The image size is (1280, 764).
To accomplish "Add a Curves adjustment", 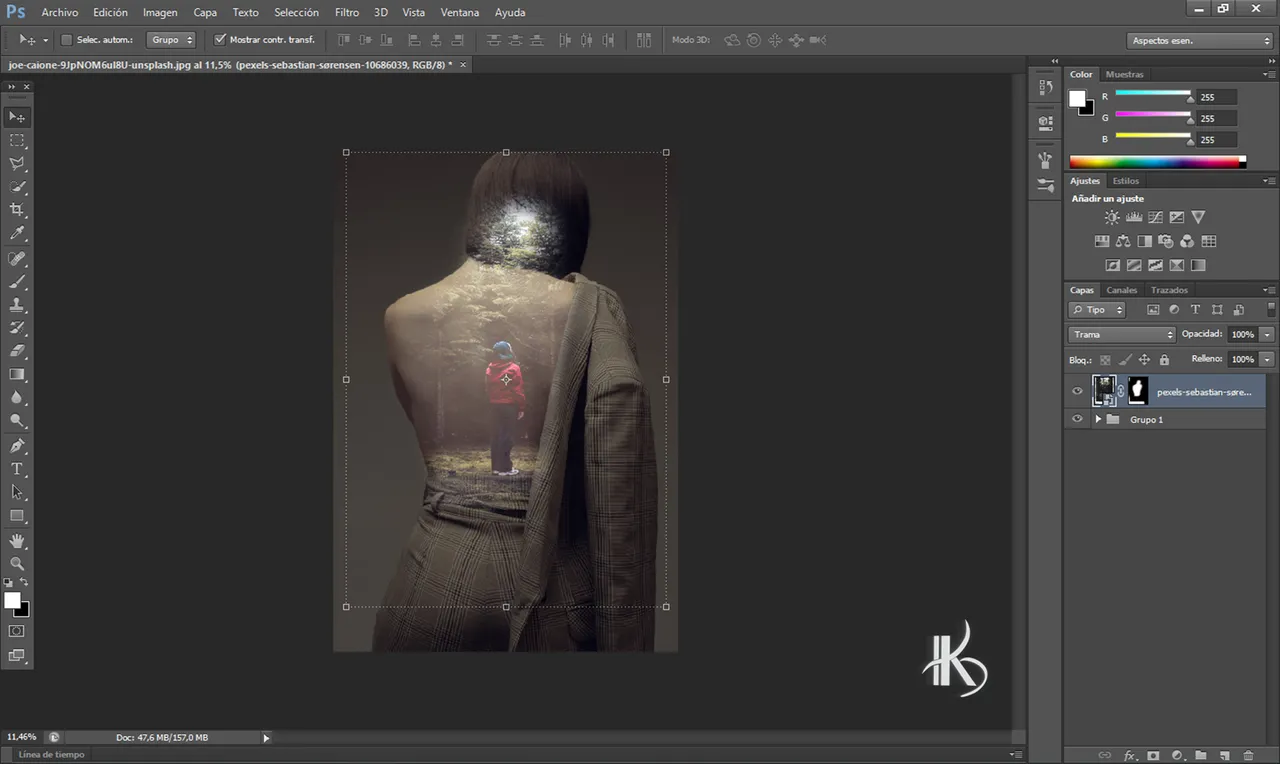I will pos(1155,217).
